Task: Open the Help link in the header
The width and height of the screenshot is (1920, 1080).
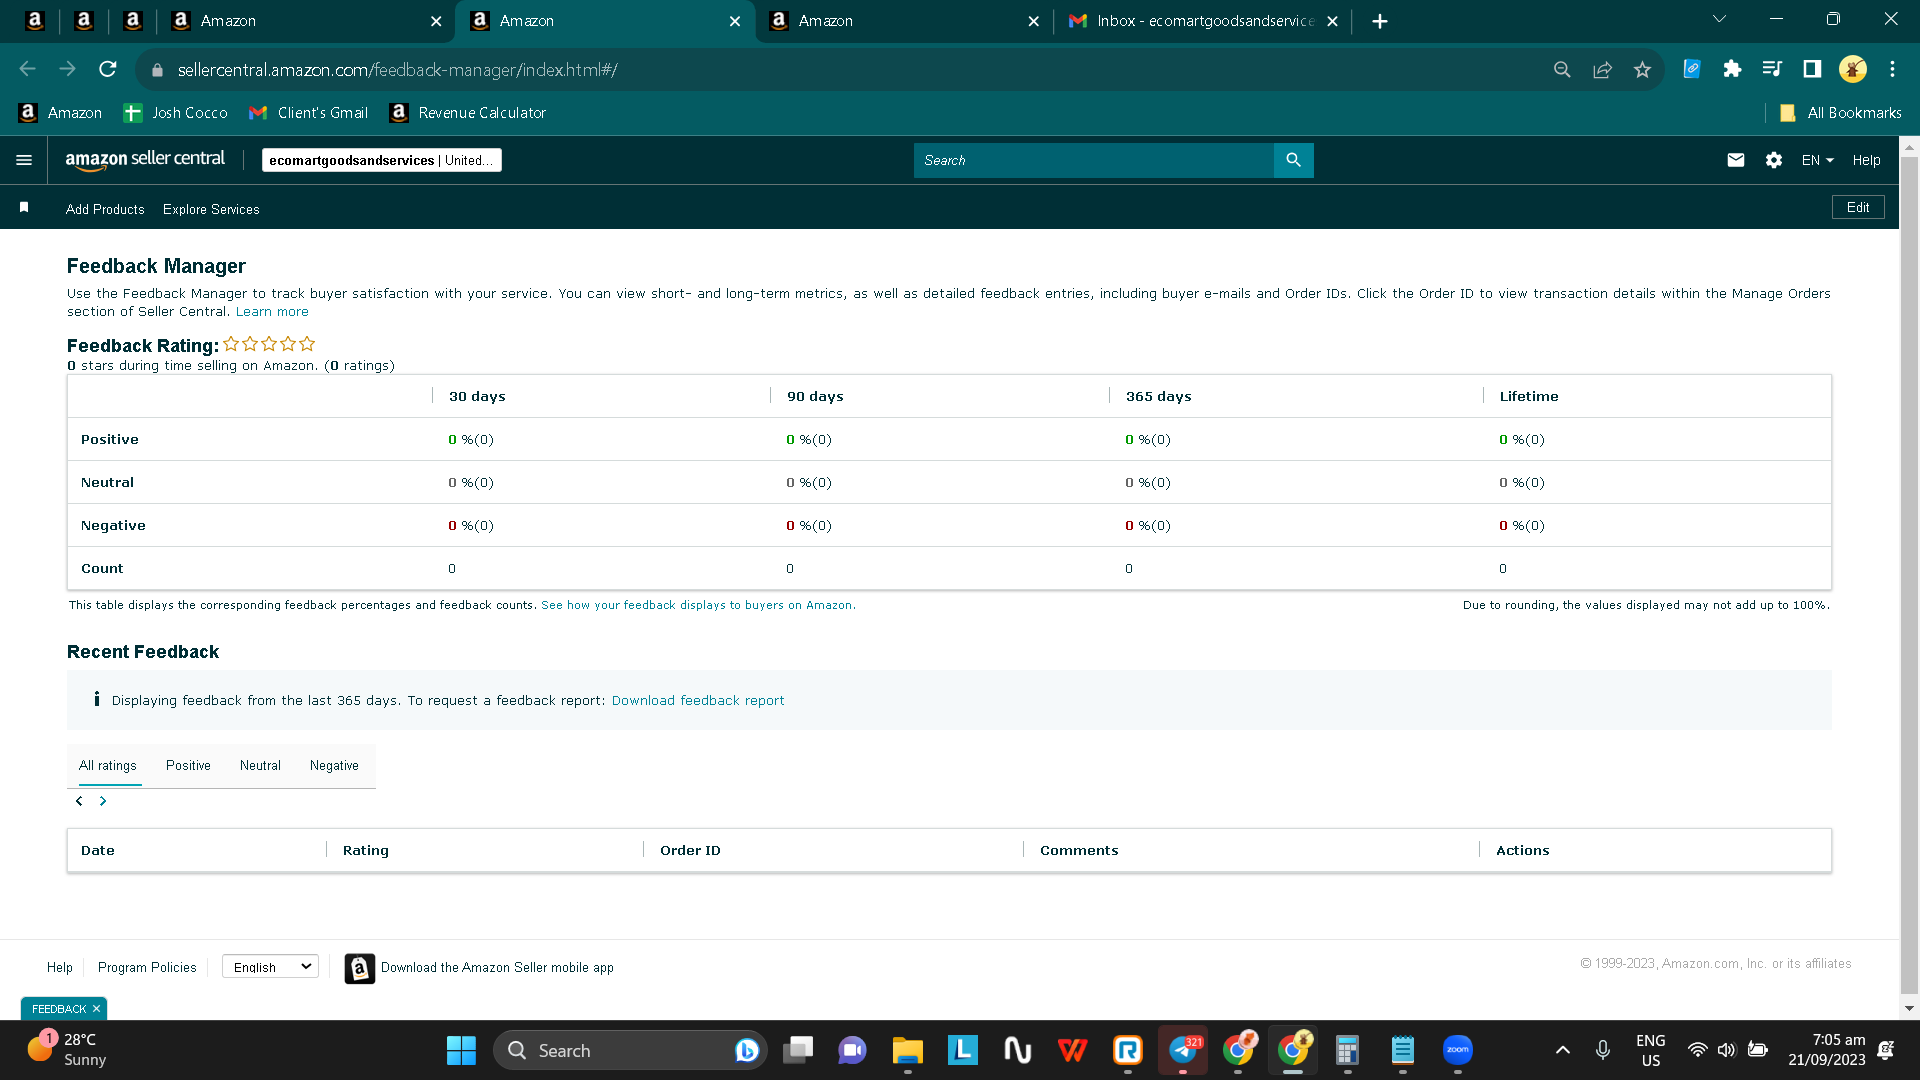Action: pos(1866,160)
